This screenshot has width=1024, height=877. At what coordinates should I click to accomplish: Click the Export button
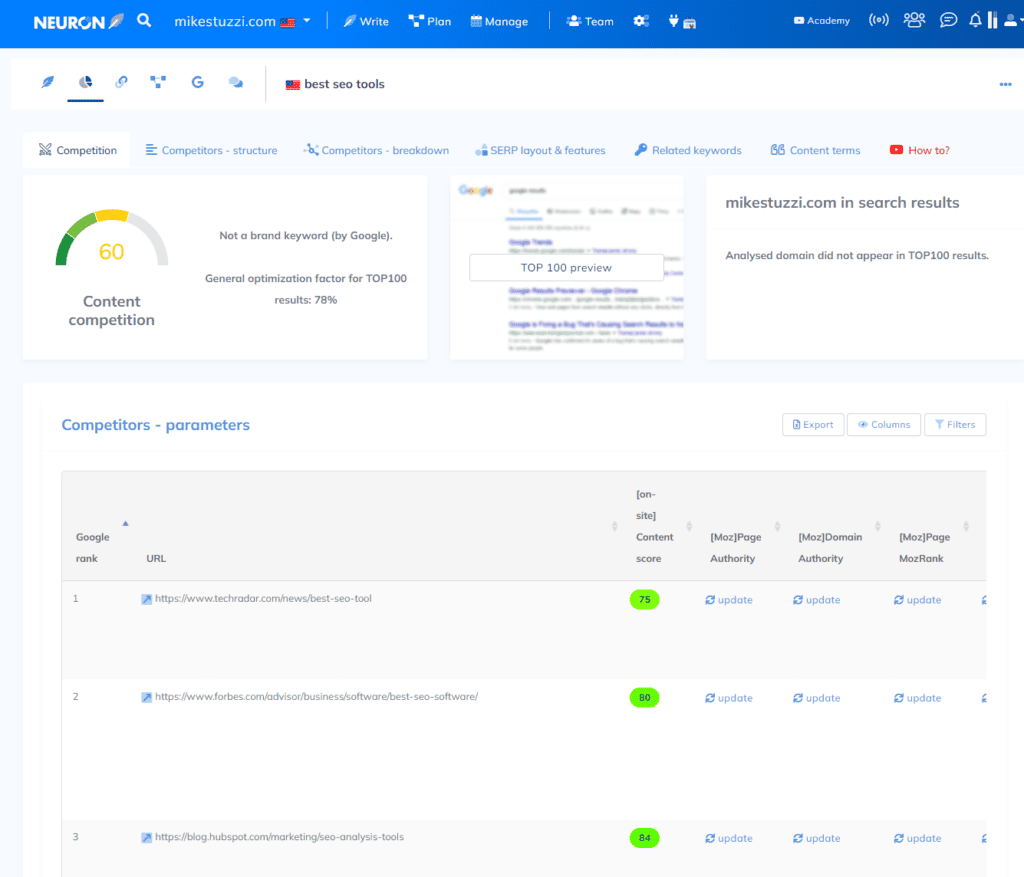pyautogui.click(x=813, y=424)
